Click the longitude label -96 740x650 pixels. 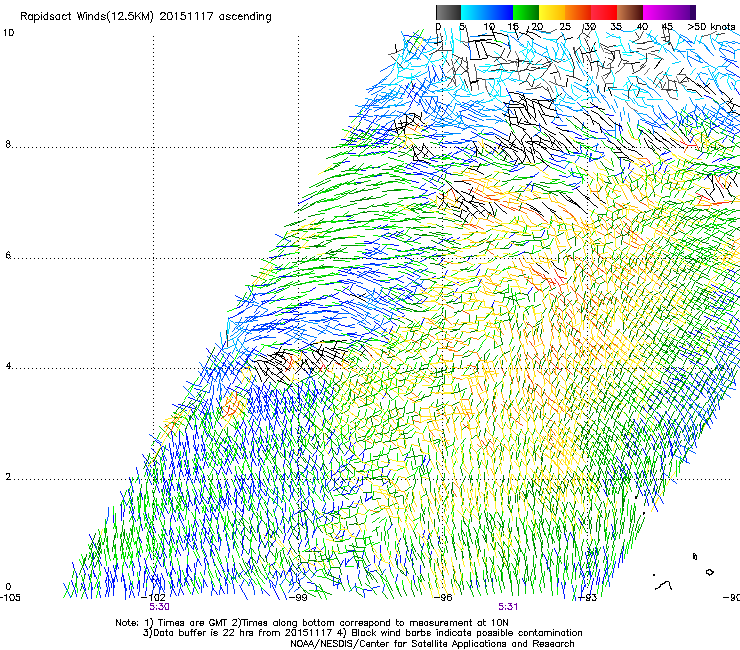tap(443, 597)
